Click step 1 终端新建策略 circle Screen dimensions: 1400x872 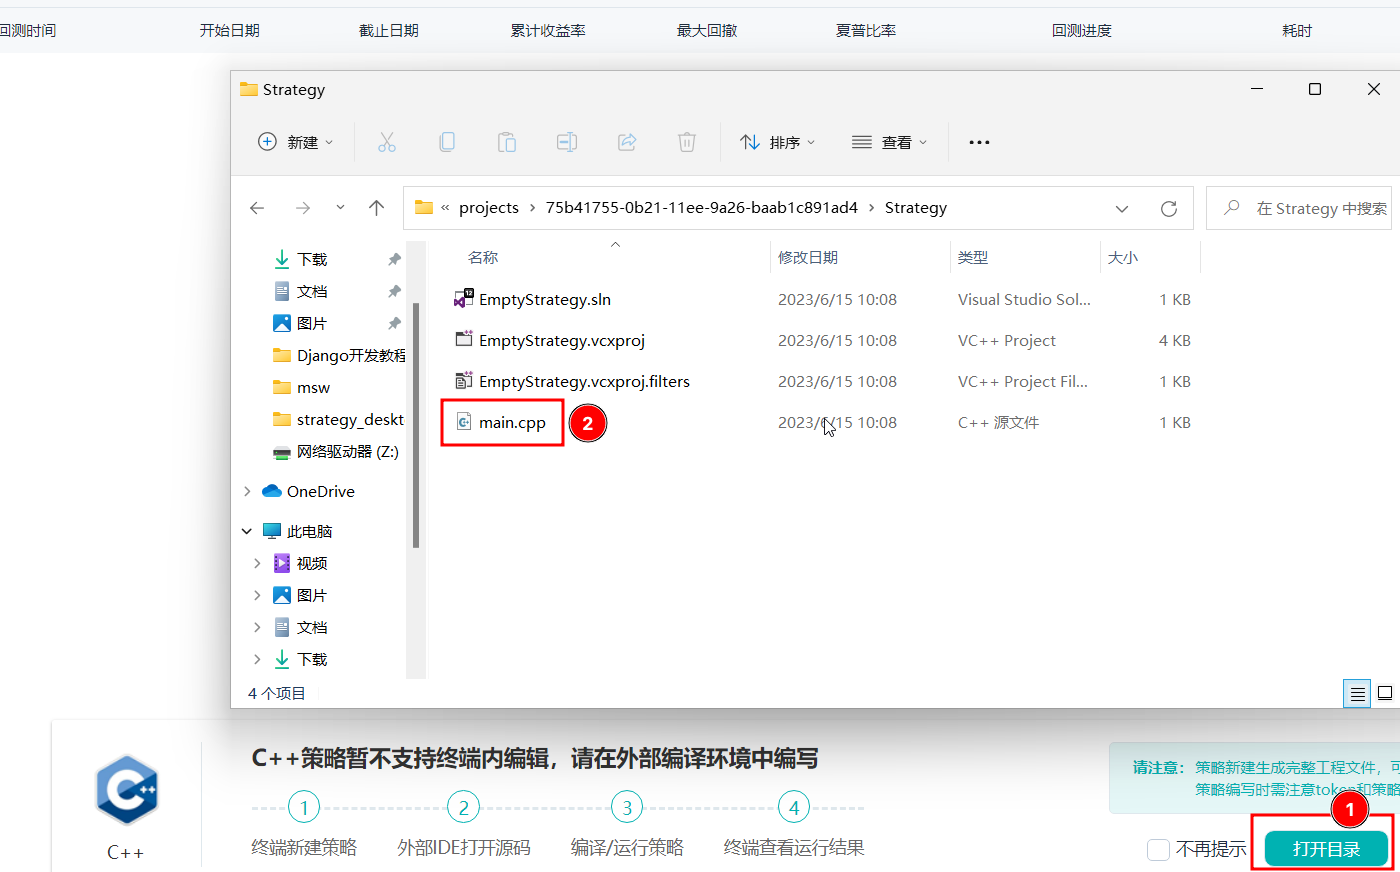click(x=304, y=807)
